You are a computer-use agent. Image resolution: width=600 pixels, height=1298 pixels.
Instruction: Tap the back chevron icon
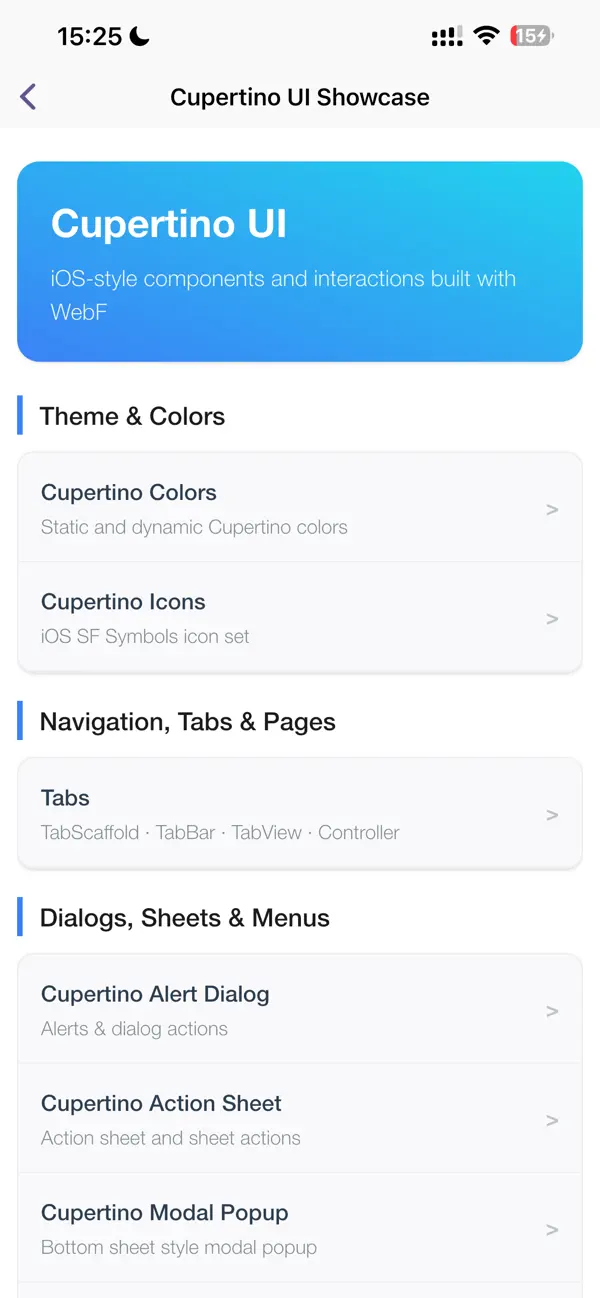[x=27, y=96]
